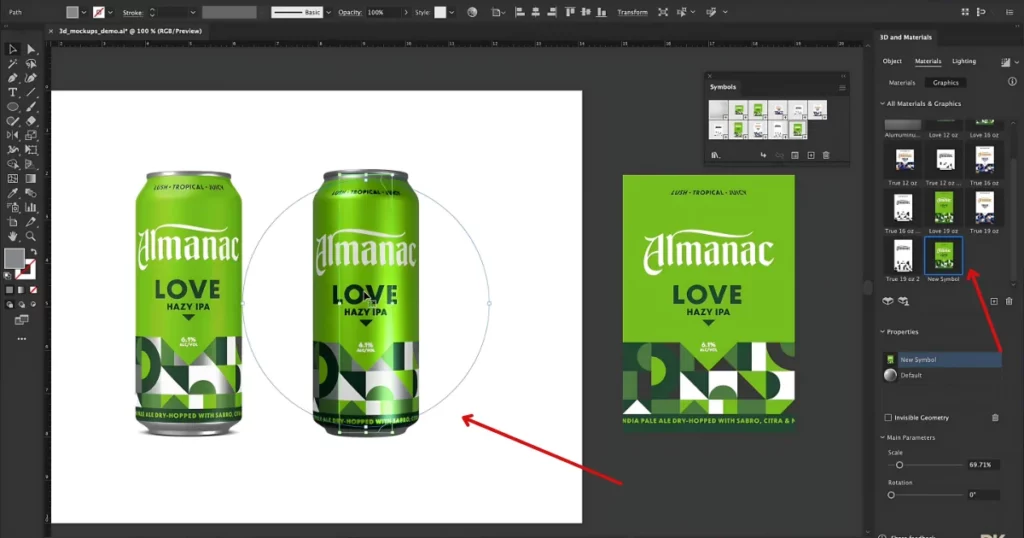Delete material using trash icon below graphics grid

click(x=1009, y=302)
